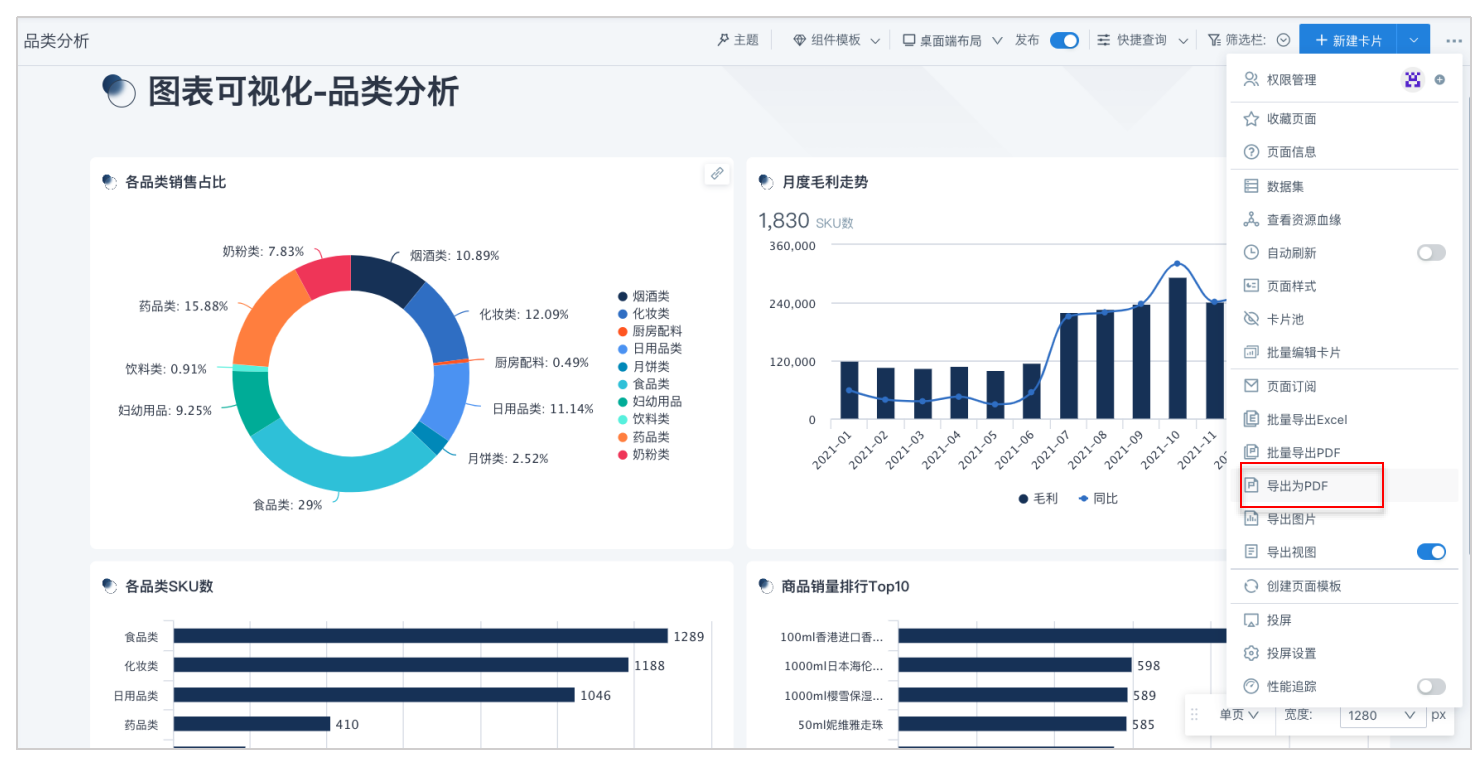Click the link icon on 各品类销售占比 card
Screen dimensions: 1484x768
[717, 174]
